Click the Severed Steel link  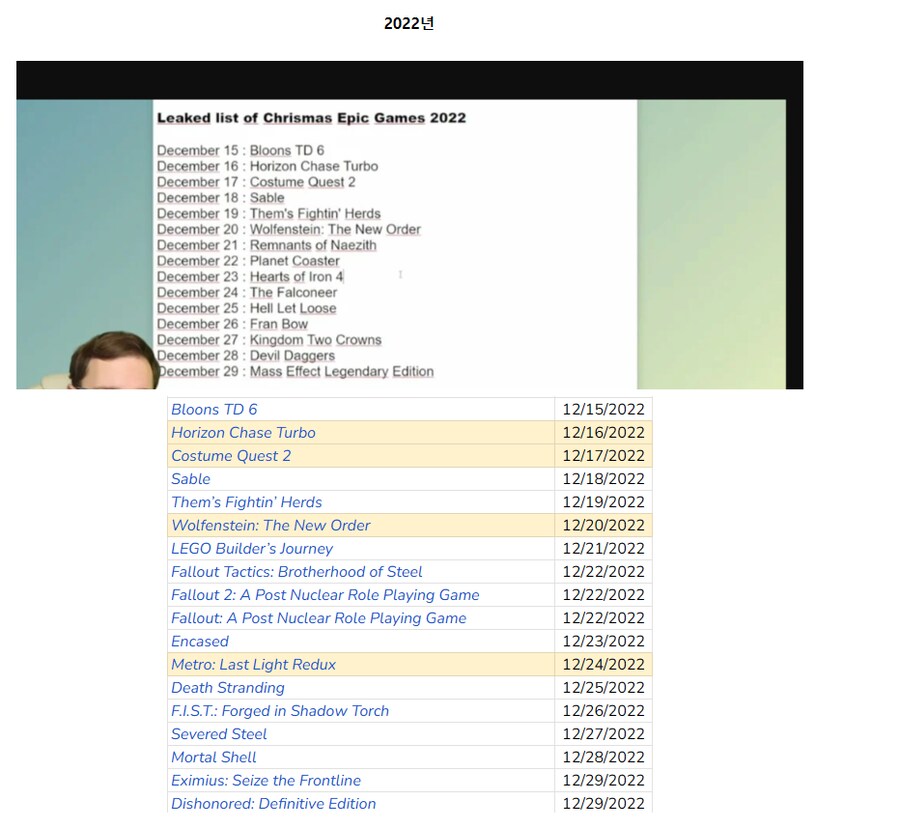coord(219,733)
